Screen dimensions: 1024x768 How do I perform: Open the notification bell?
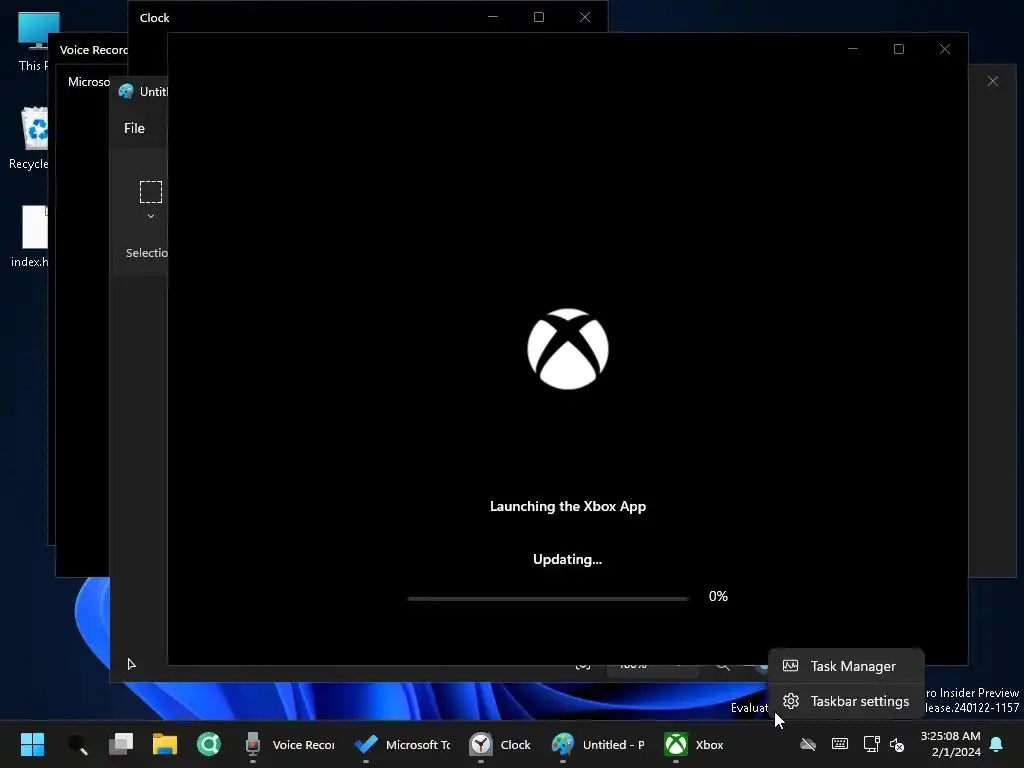[x=997, y=744]
